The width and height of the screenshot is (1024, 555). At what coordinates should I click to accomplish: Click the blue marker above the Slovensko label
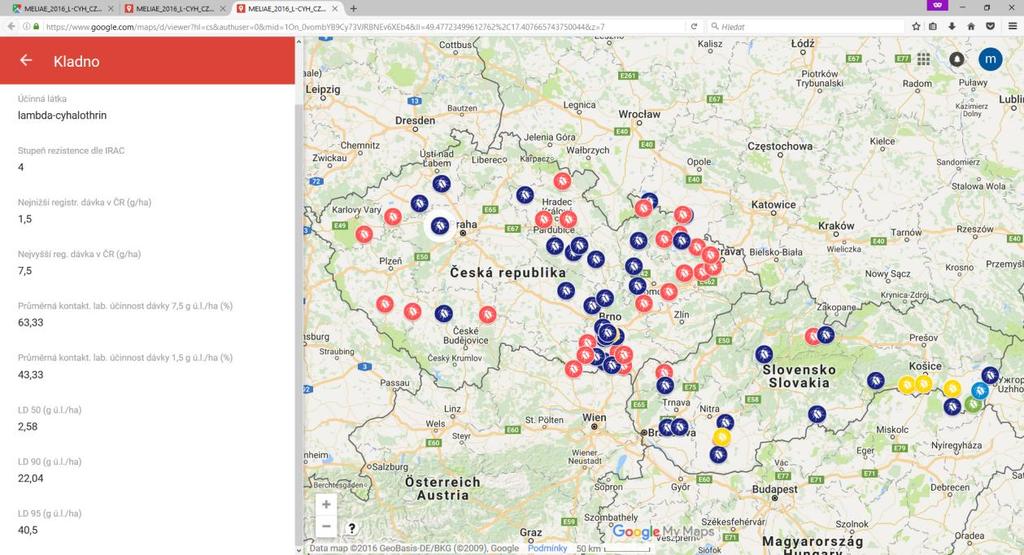click(x=764, y=354)
